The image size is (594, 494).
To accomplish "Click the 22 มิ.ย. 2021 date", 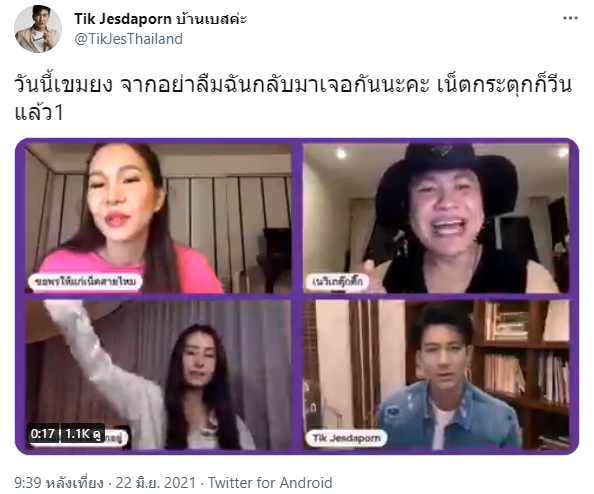I will pyautogui.click(x=156, y=483).
